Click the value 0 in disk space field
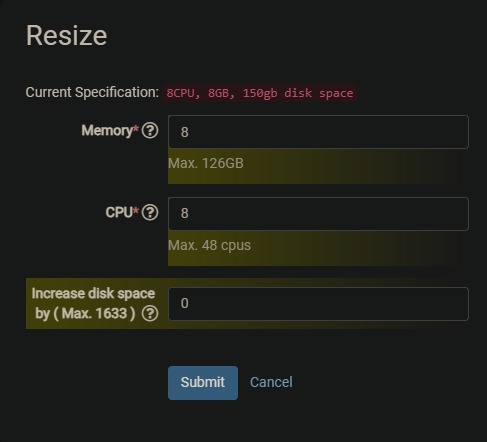This screenshot has height=442, width=487. 184,303
